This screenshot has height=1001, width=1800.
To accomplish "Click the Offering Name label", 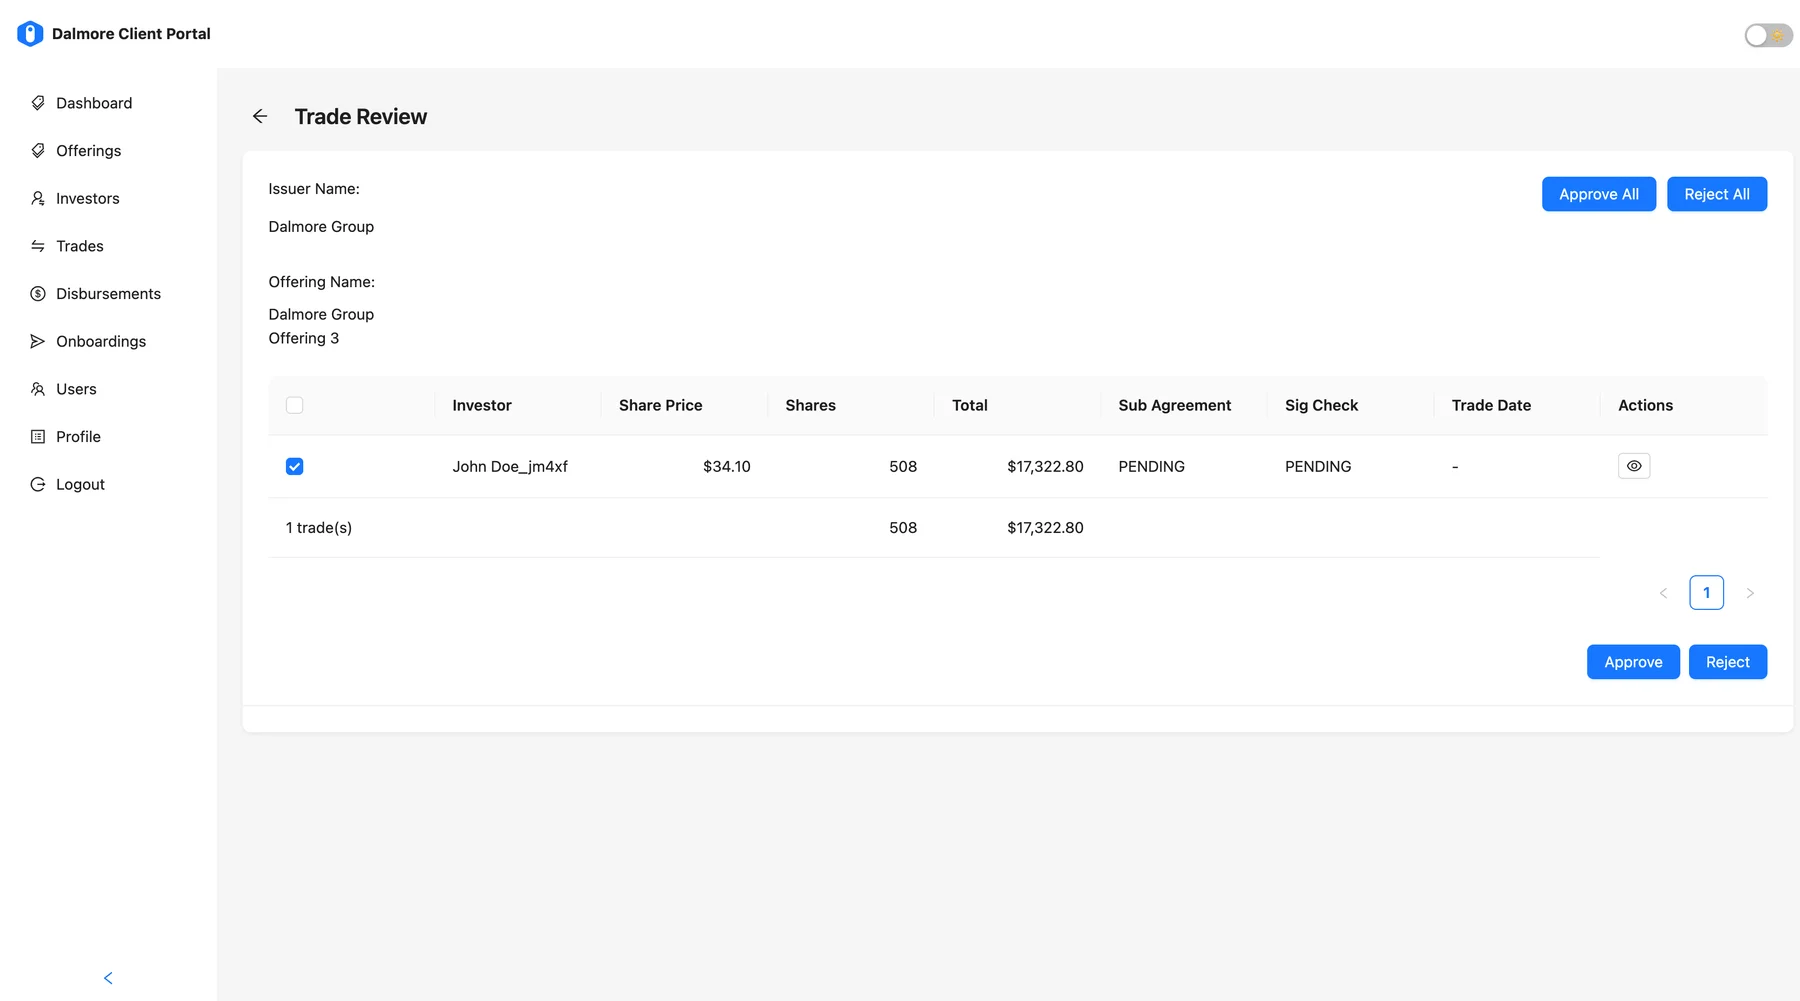I will coord(322,282).
